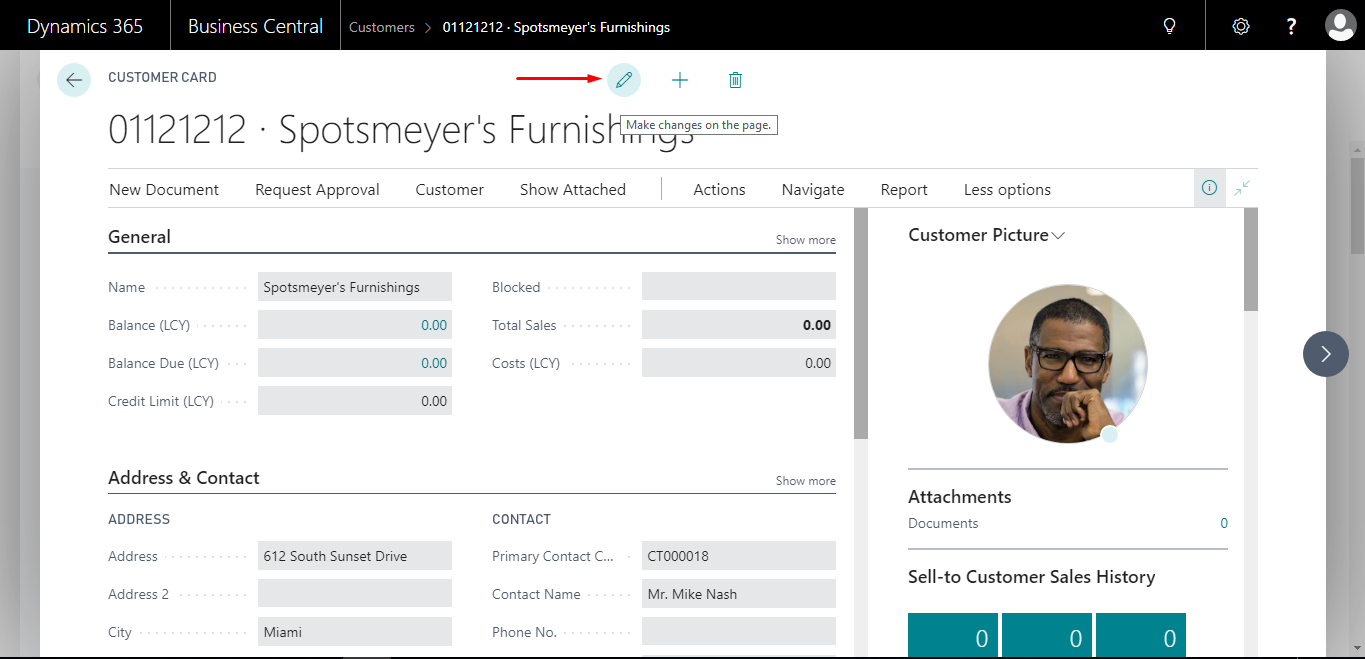Go back using the left arrow icon
The height and width of the screenshot is (659, 1365).
(74, 80)
